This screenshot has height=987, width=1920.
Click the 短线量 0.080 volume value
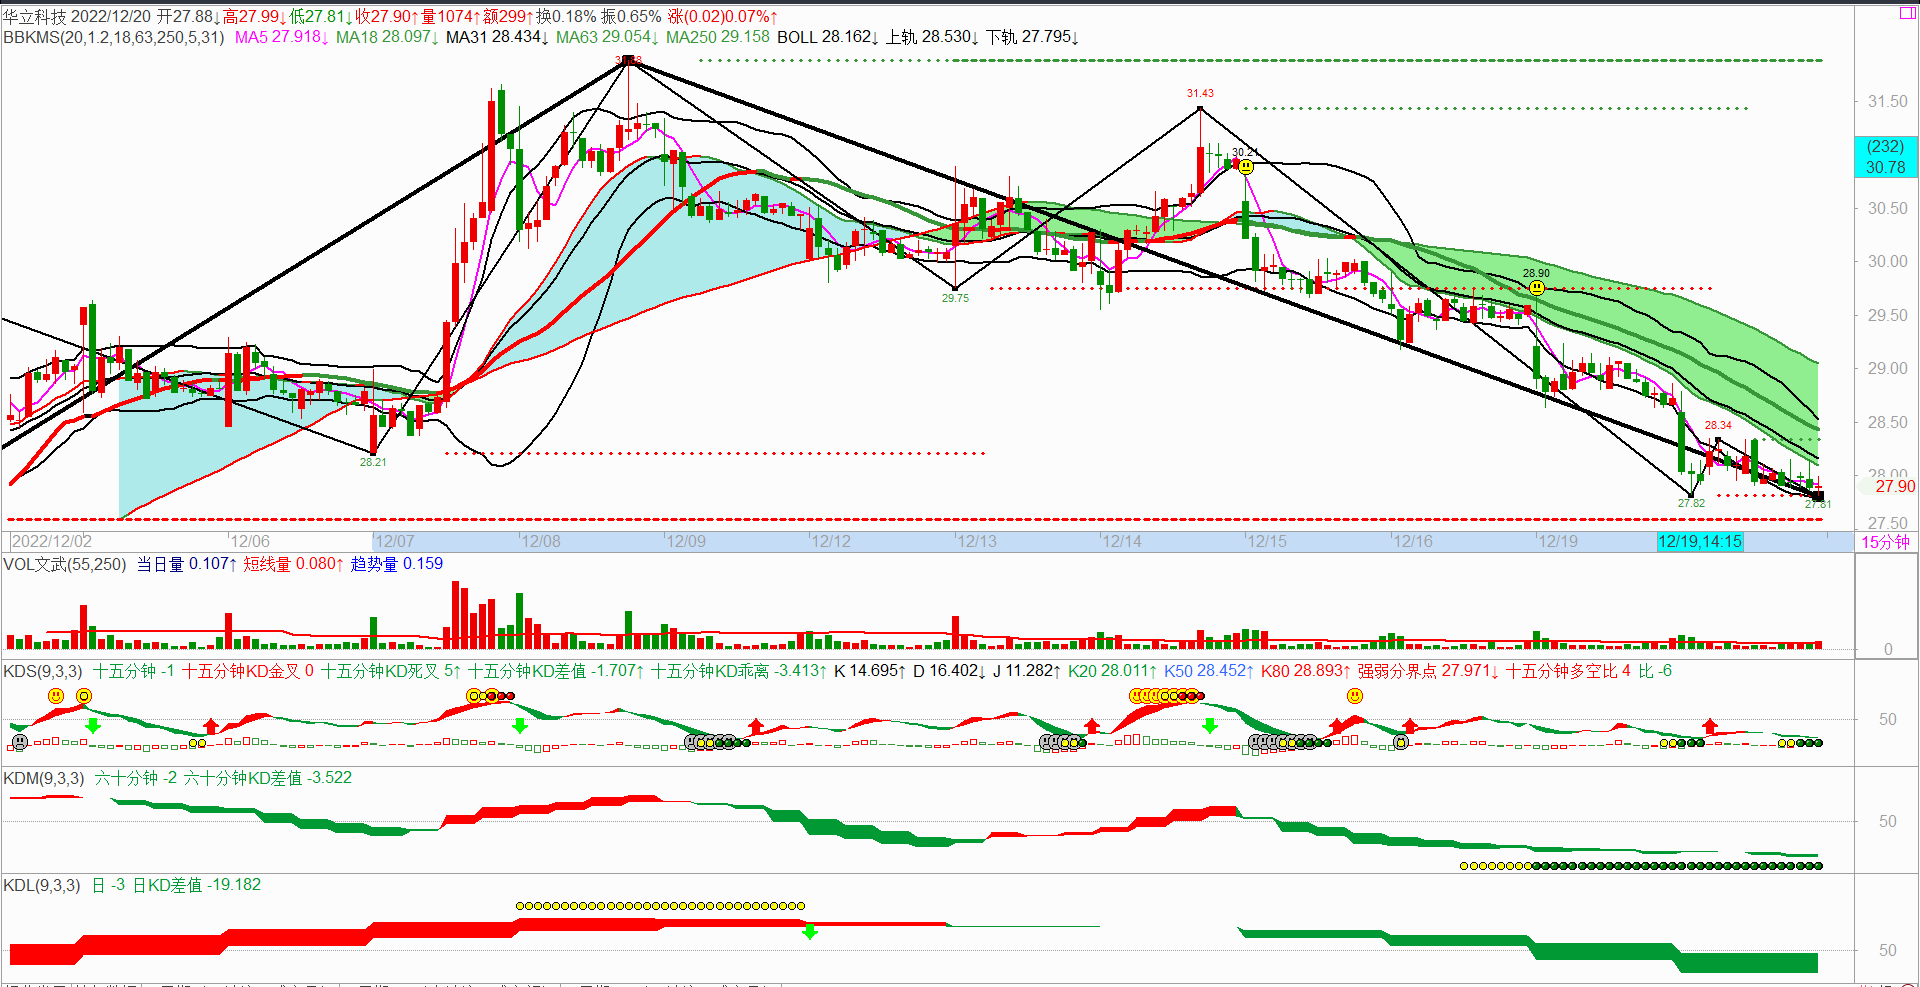coord(293,564)
